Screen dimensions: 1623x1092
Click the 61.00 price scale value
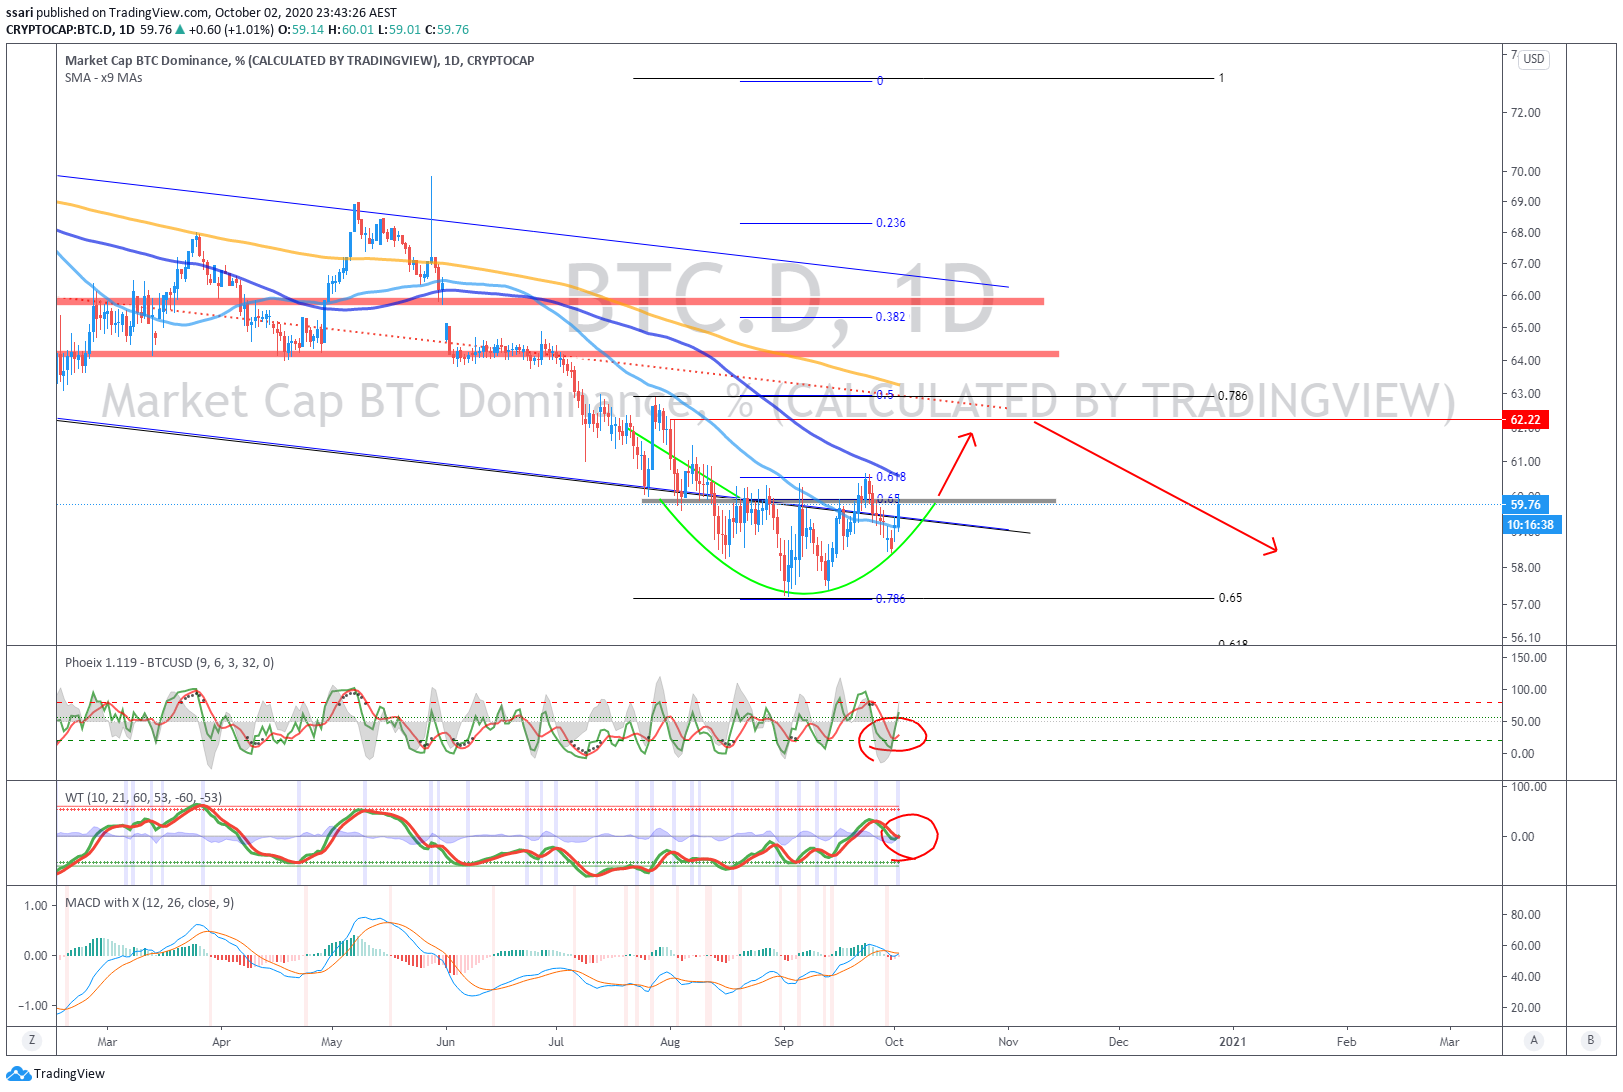coord(1525,462)
